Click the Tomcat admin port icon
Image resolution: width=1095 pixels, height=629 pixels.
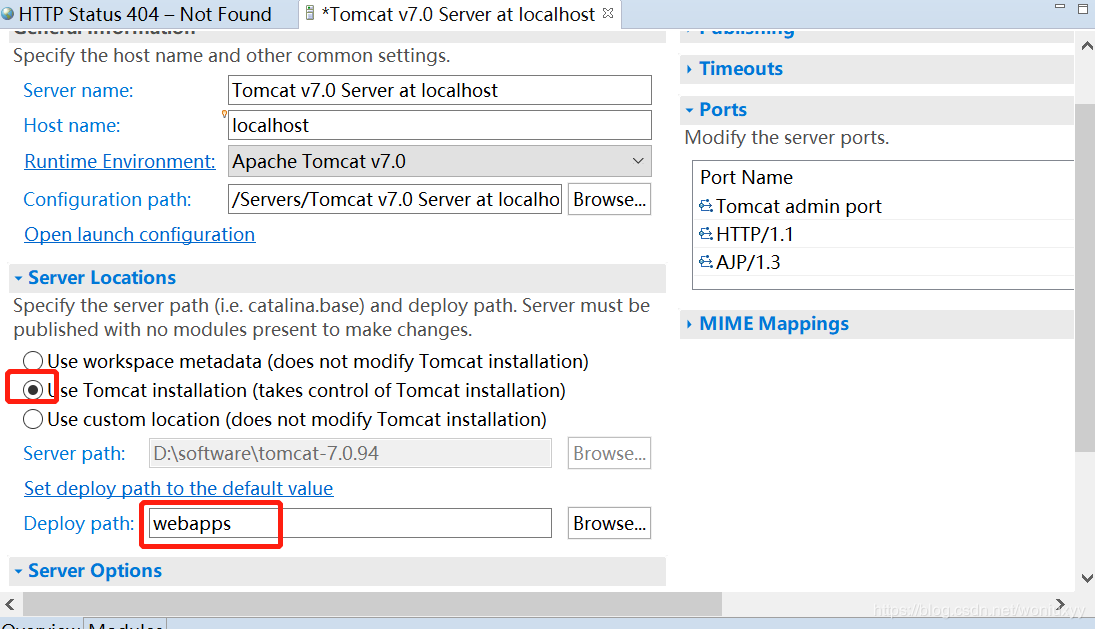pos(706,206)
